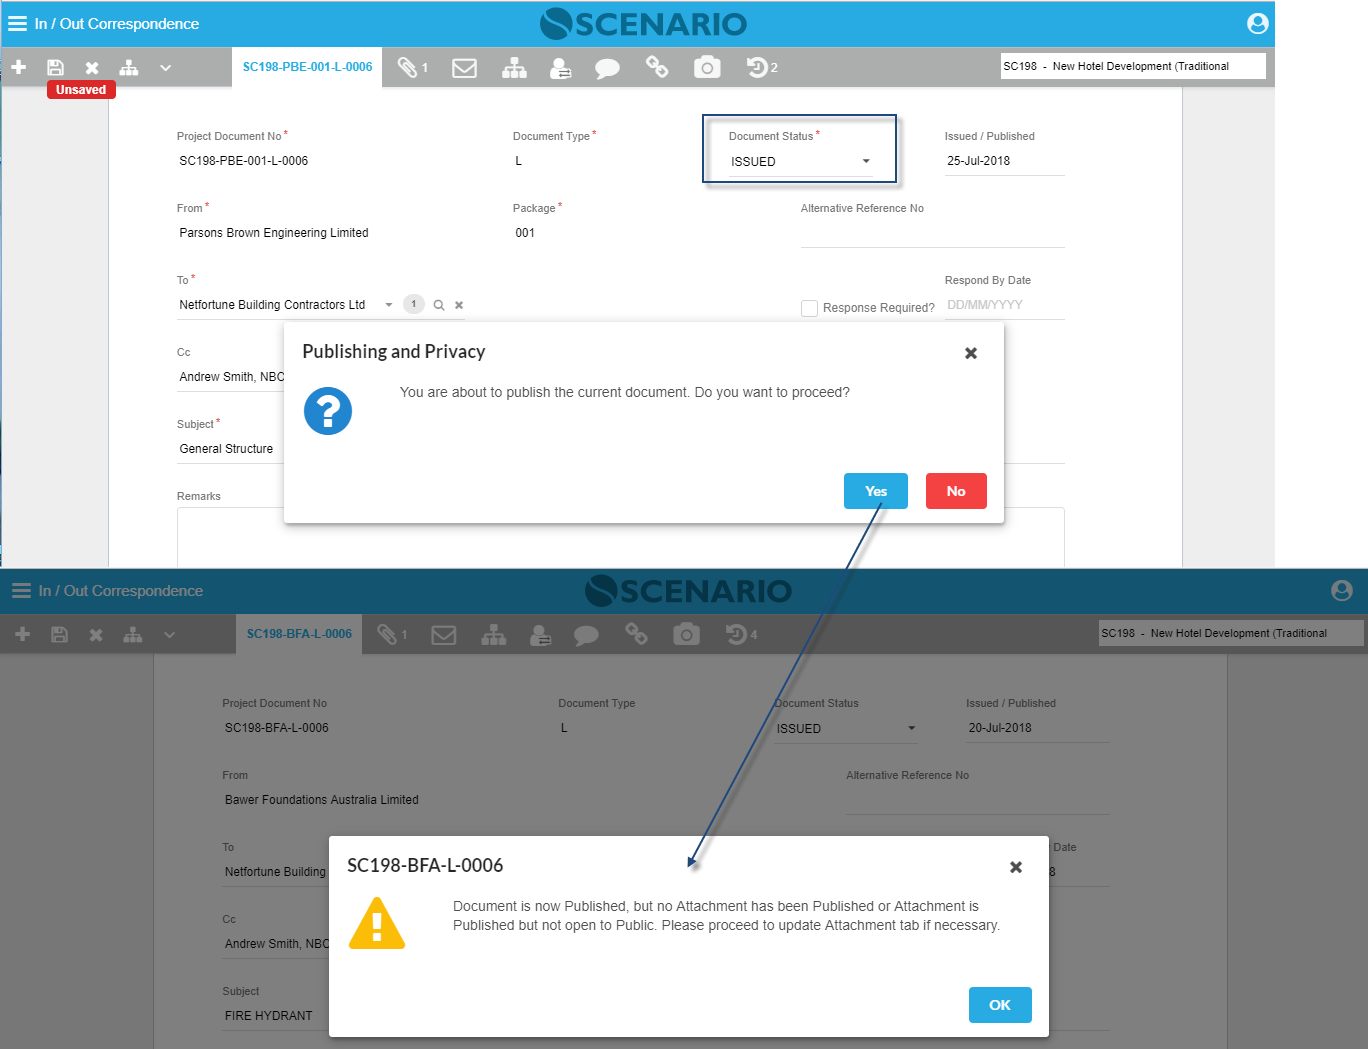Viewport: 1368px width, 1049px height.
Task: Open the document workflow hierarchy icon
Action: tap(514, 67)
